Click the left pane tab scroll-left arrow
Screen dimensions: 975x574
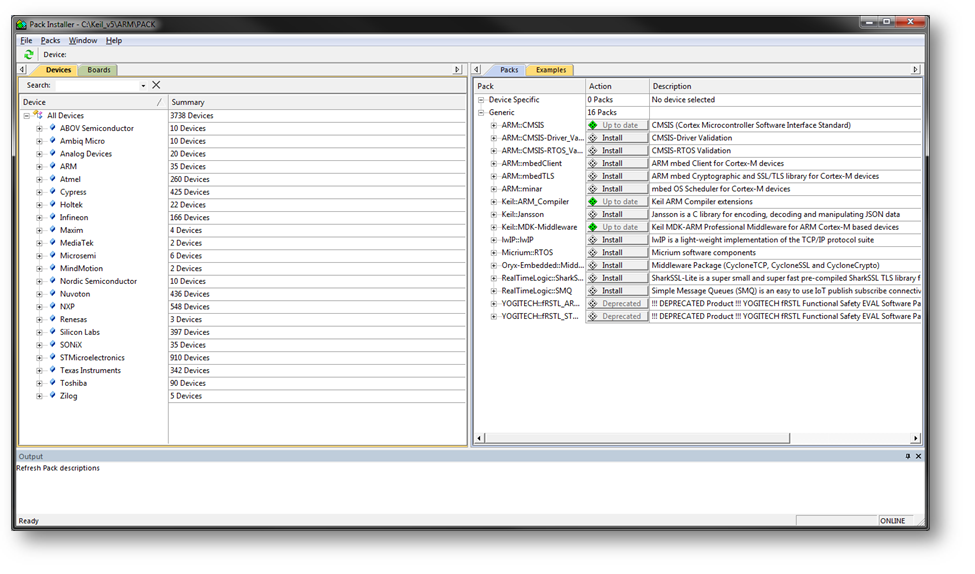22,70
